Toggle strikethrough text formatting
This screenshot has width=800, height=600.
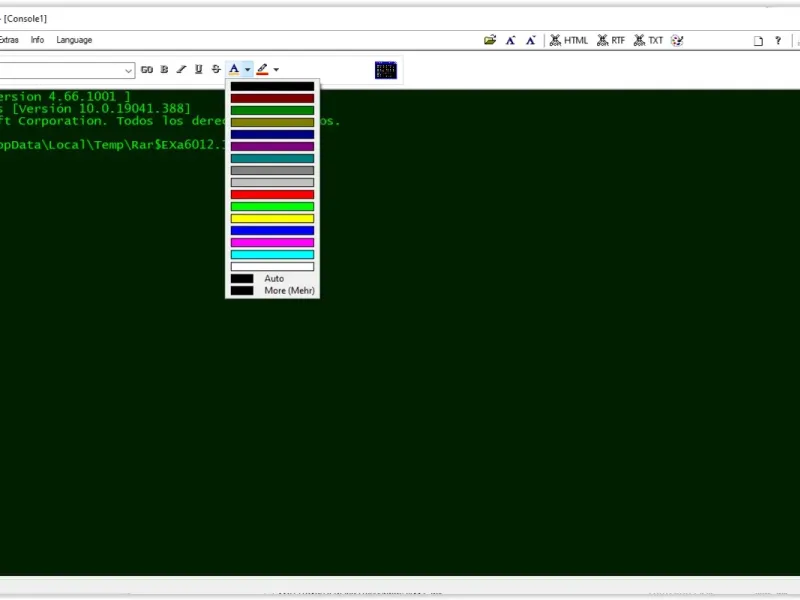[216, 69]
